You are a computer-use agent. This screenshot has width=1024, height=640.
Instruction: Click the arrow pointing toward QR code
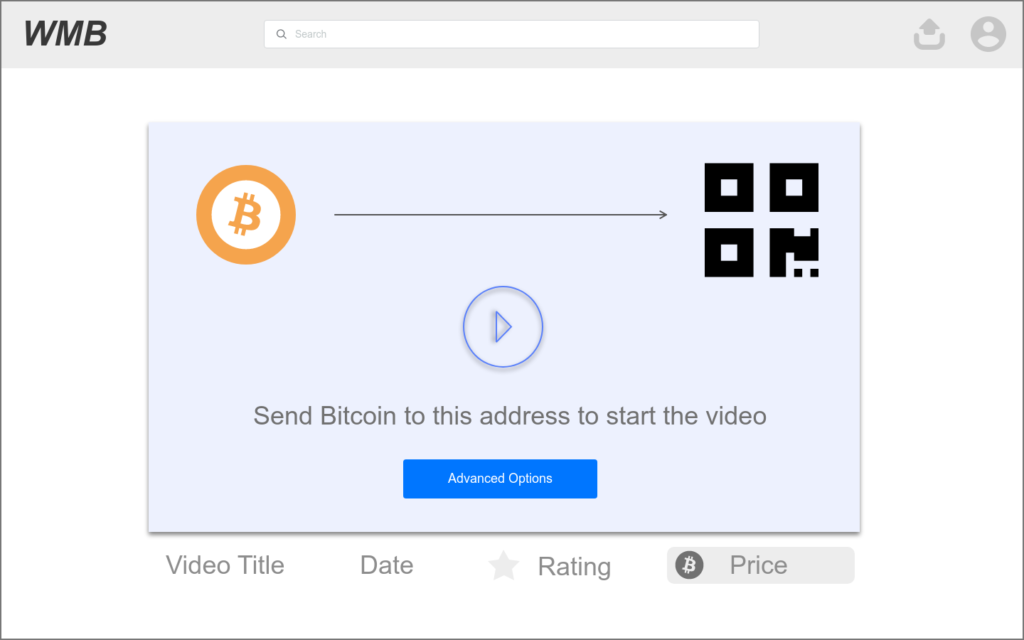coord(501,214)
